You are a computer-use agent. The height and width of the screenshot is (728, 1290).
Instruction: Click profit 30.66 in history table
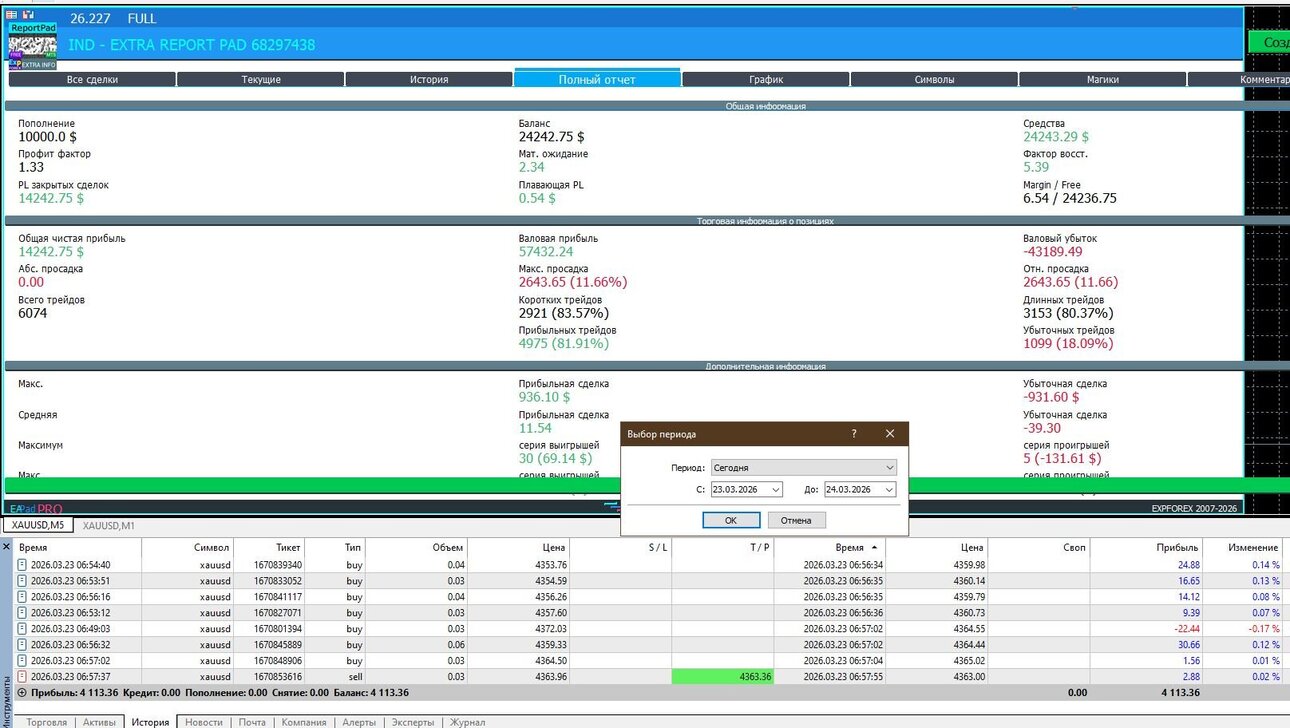tap(1186, 645)
